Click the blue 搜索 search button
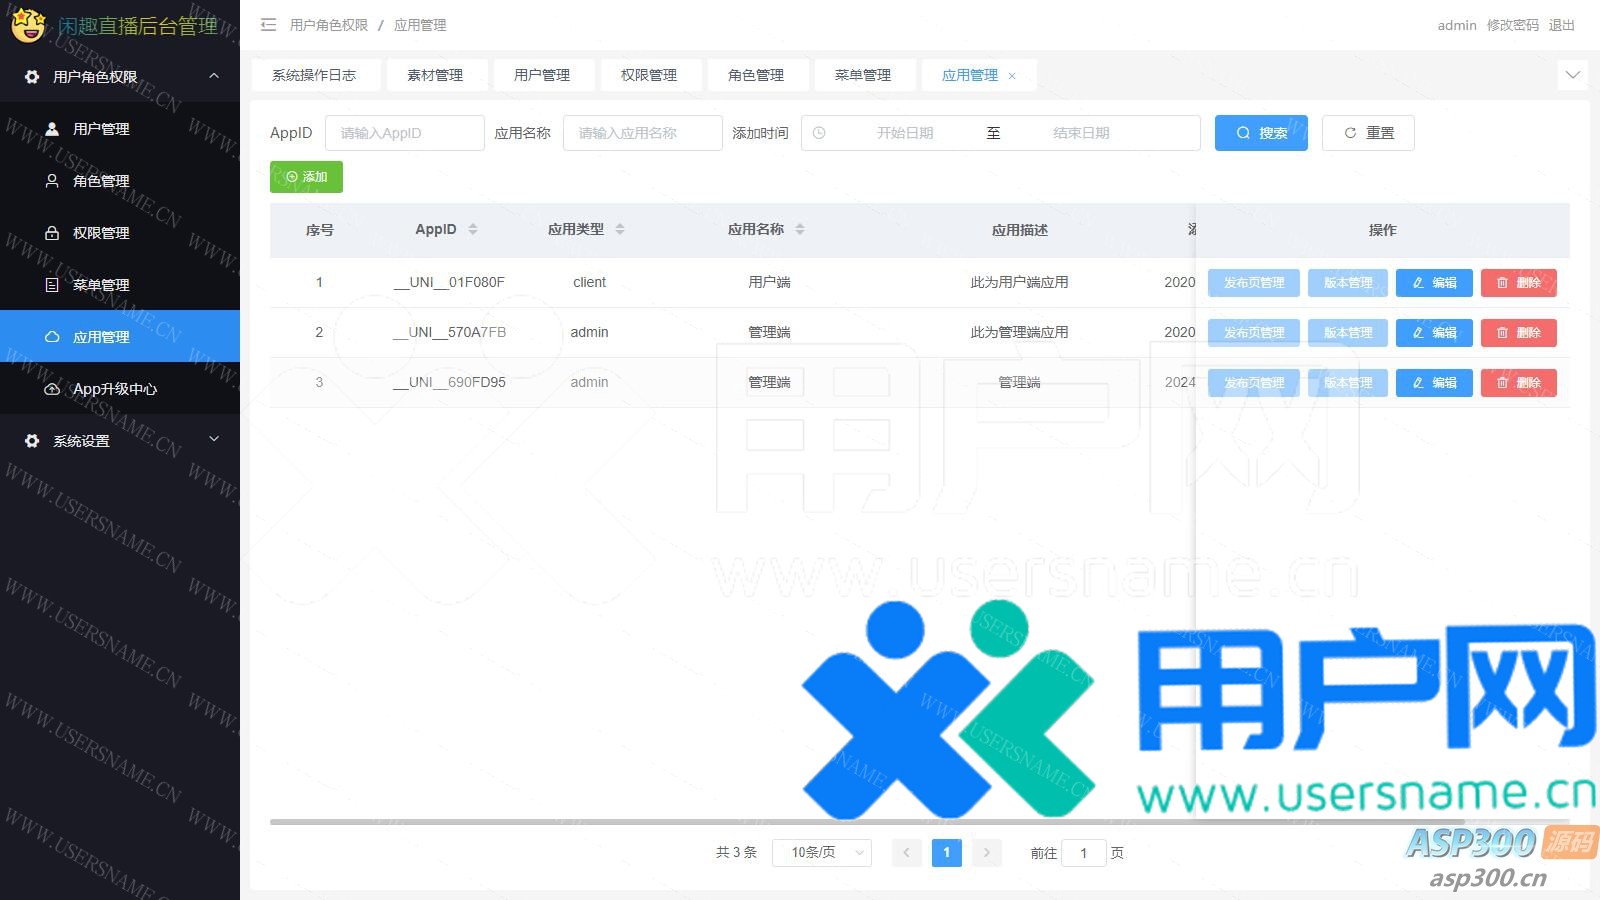 click(x=1261, y=133)
